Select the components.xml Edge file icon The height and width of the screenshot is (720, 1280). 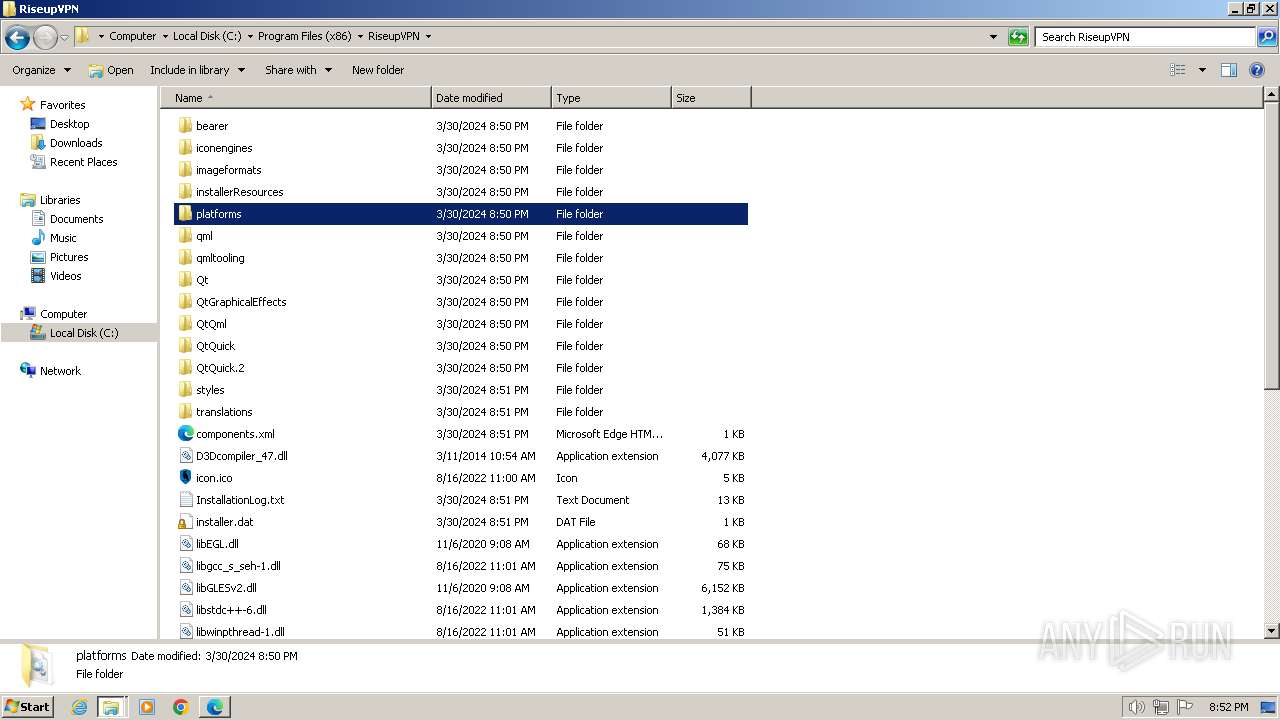click(185, 434)
